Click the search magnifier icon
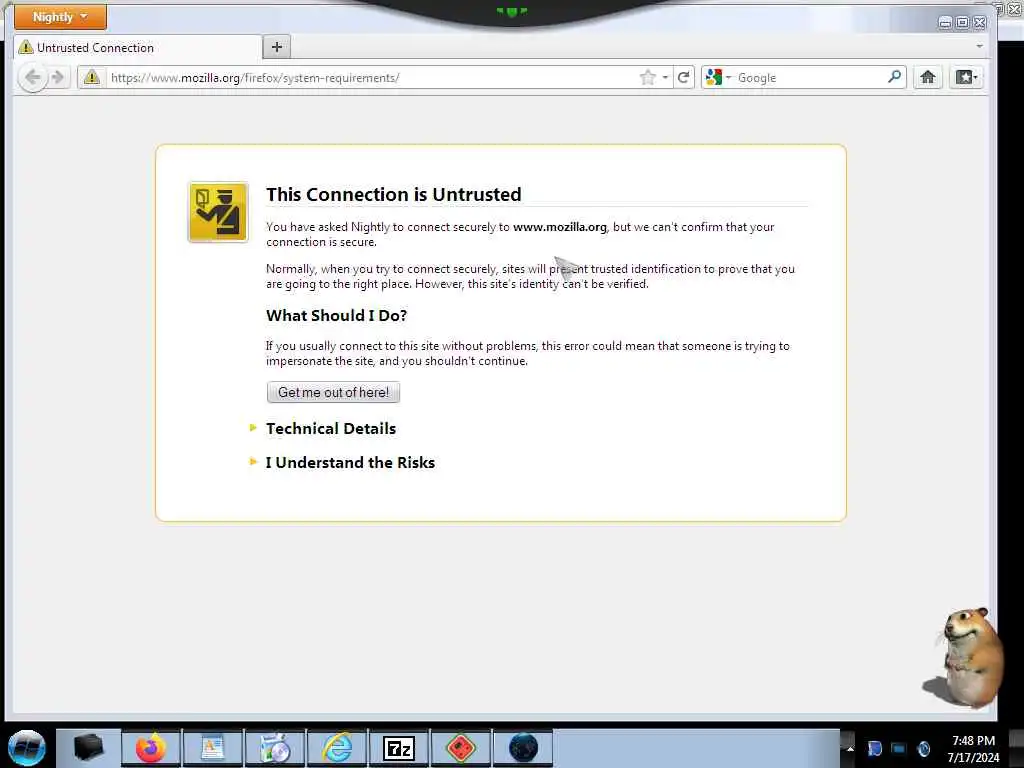 [894, 77]
